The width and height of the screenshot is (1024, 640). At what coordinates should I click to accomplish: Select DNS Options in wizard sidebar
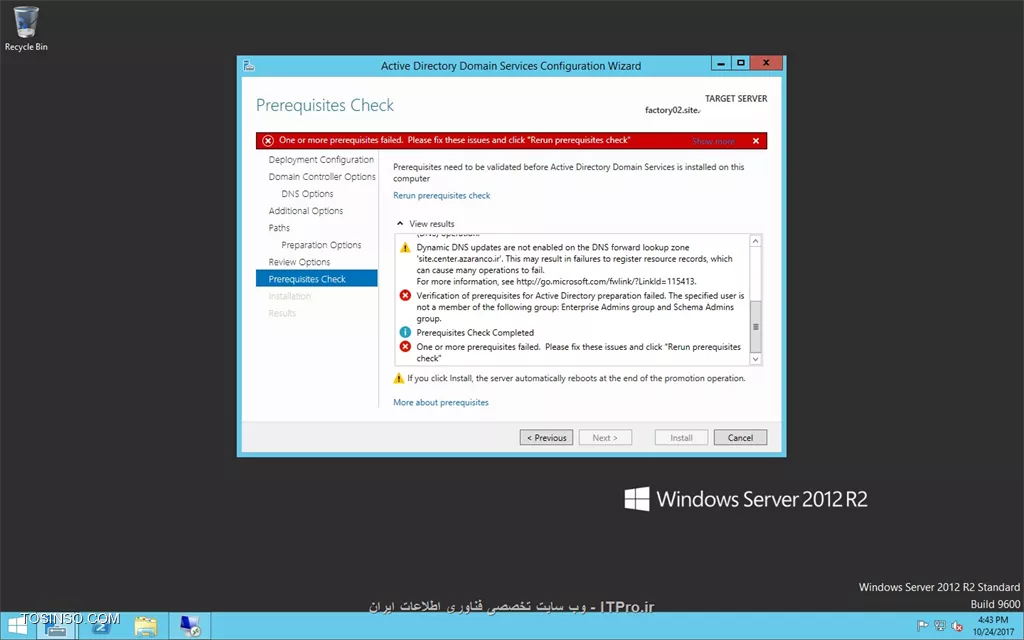pos(307,193)
